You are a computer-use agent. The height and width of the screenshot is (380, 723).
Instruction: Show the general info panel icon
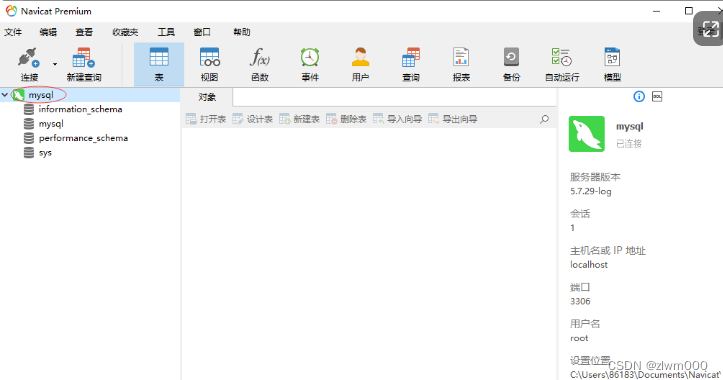coord(639,96)
